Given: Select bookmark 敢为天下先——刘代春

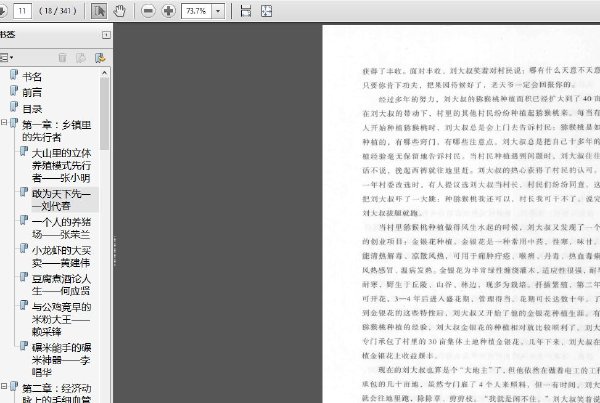Looking at the screenshot, I should click(62, 200).
